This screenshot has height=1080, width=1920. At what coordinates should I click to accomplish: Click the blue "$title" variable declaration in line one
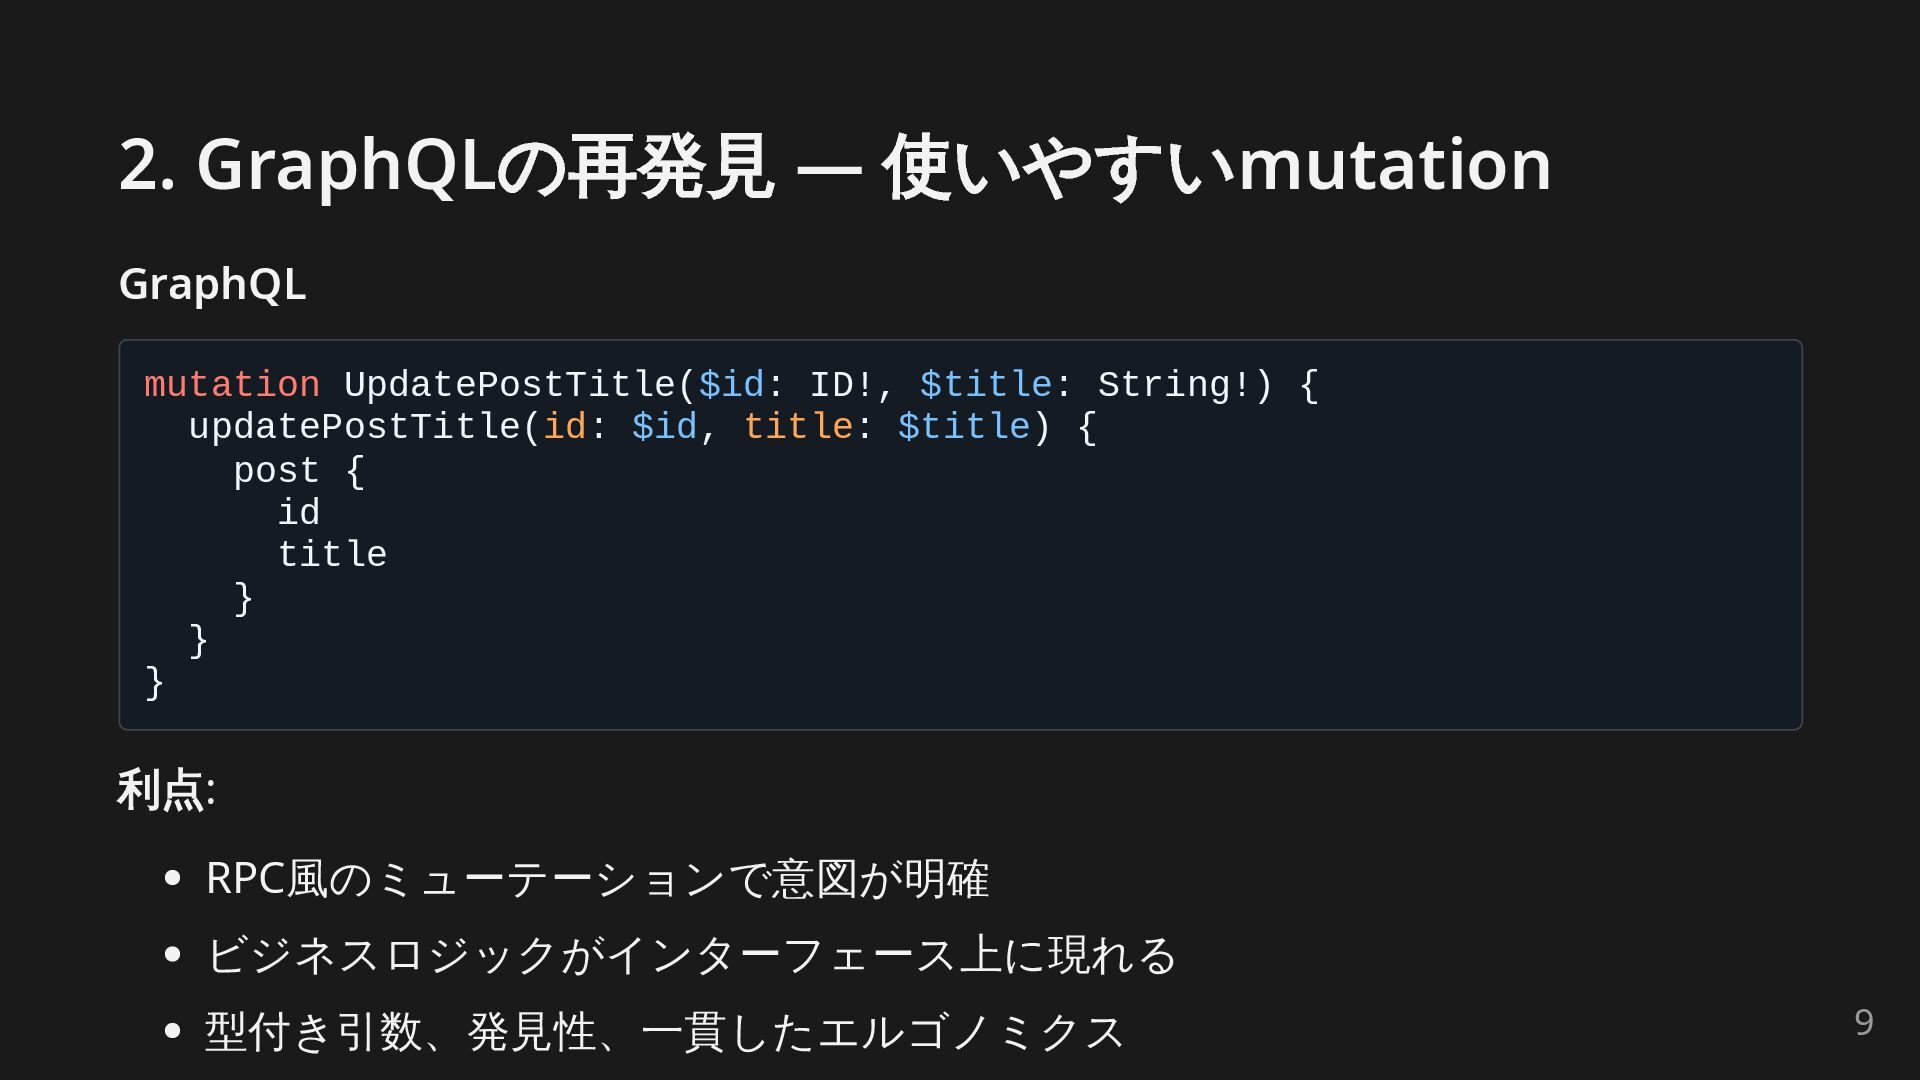click(x=985, y=385)
